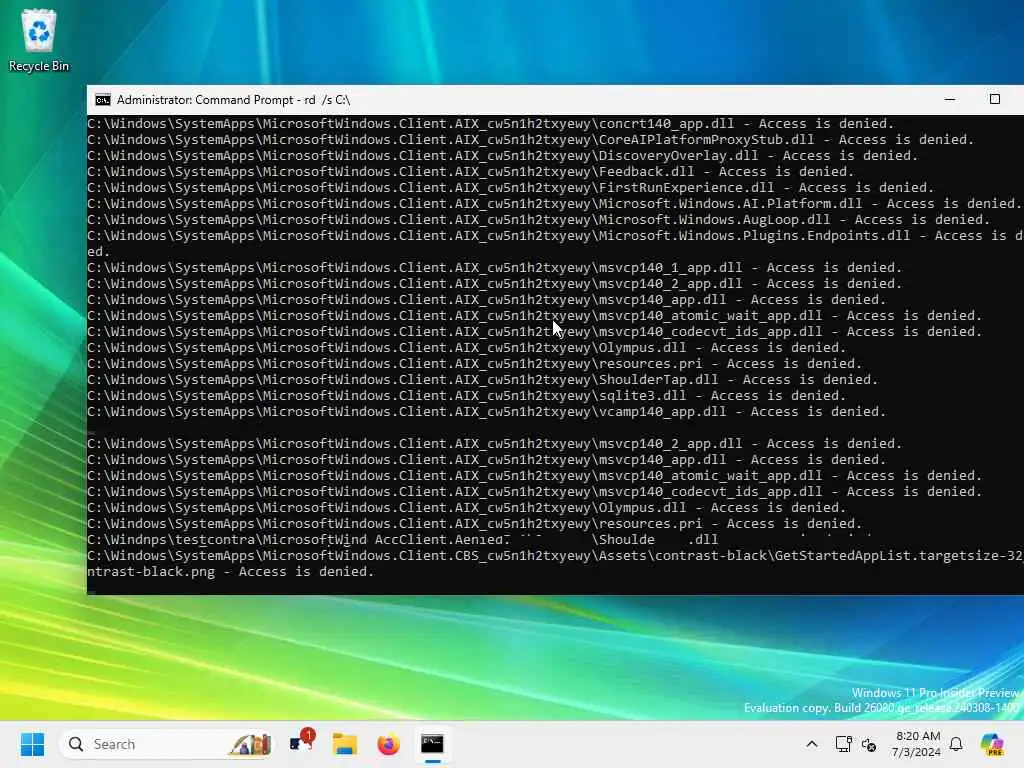
Task: Open the notifications bell
Action: (956, 744)
